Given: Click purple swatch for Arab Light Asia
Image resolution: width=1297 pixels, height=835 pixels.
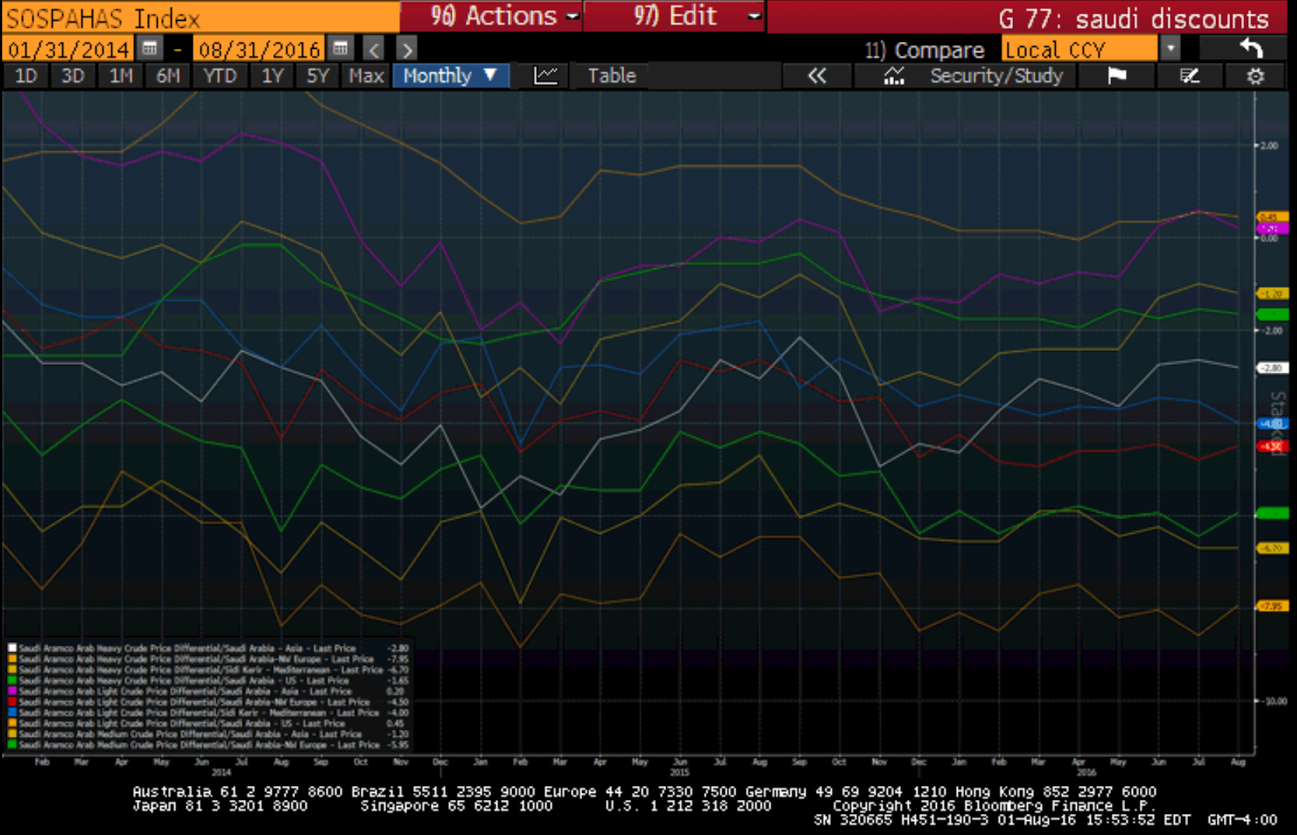Looking at the screenshot, I should pos(12,691).
